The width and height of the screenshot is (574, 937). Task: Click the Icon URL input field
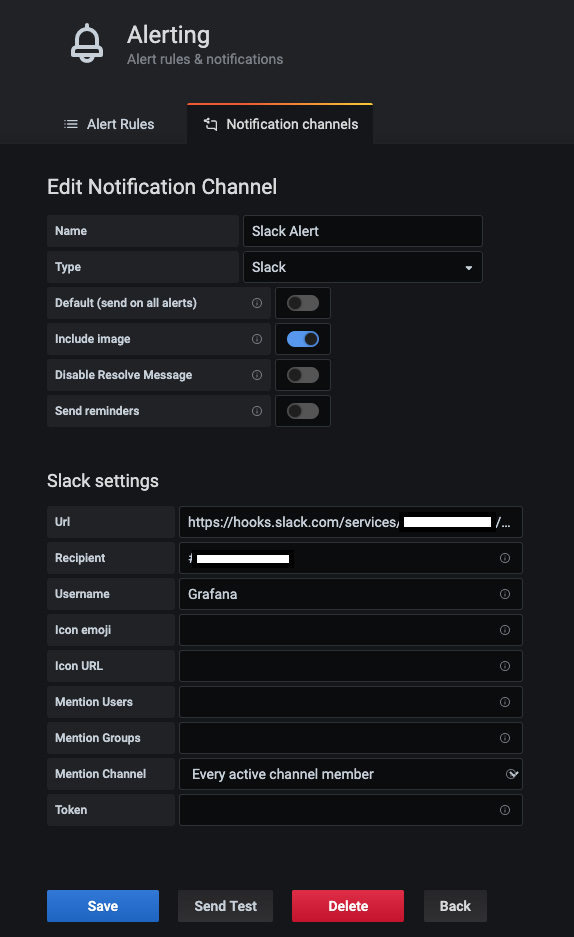tap(351, 666)
